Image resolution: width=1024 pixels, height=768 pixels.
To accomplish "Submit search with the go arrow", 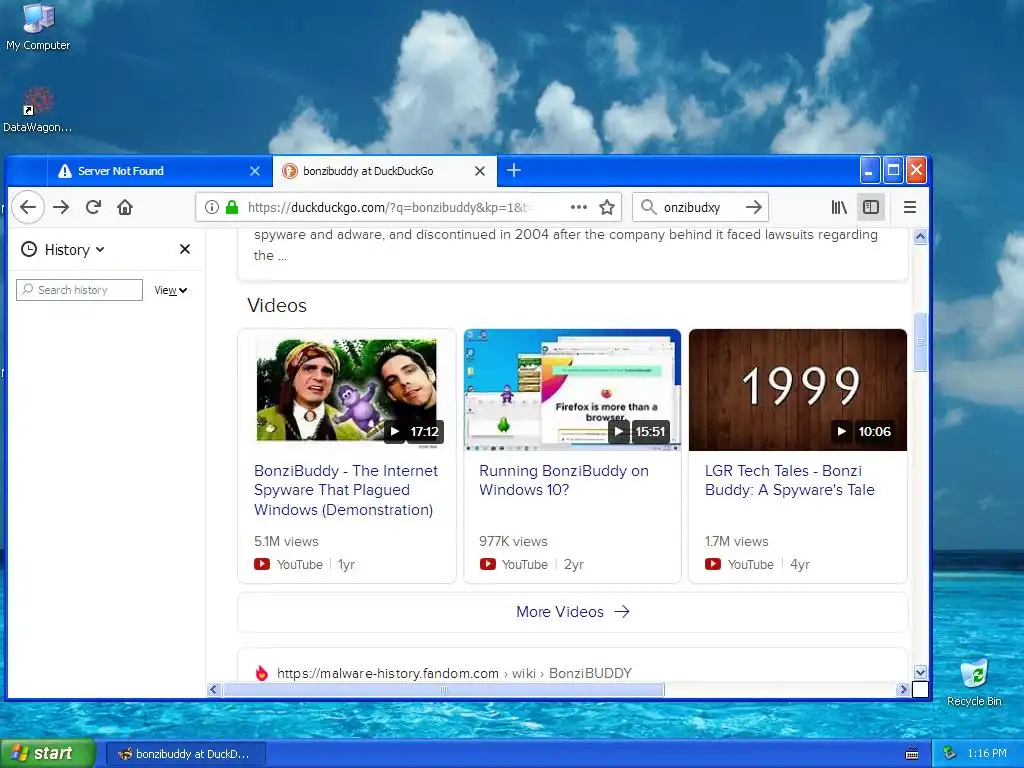I will pyautogui.click(x=754, y=208).
